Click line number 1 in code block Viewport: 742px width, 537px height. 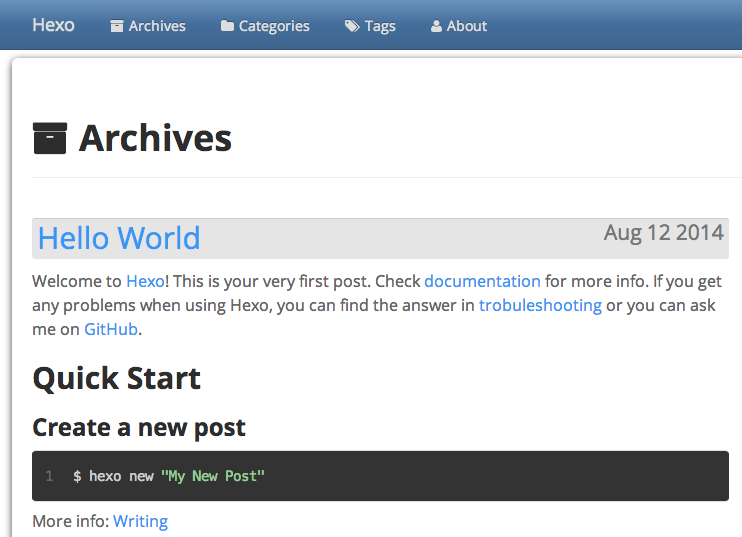click(49, 476)
